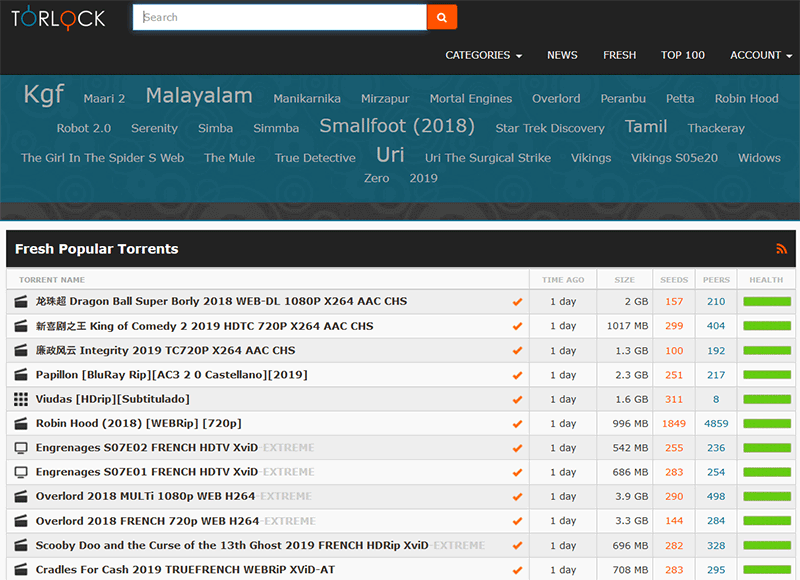
Task: Open the RSS feed icon for Fresh Popular Torrents
Action: (781, 249)
